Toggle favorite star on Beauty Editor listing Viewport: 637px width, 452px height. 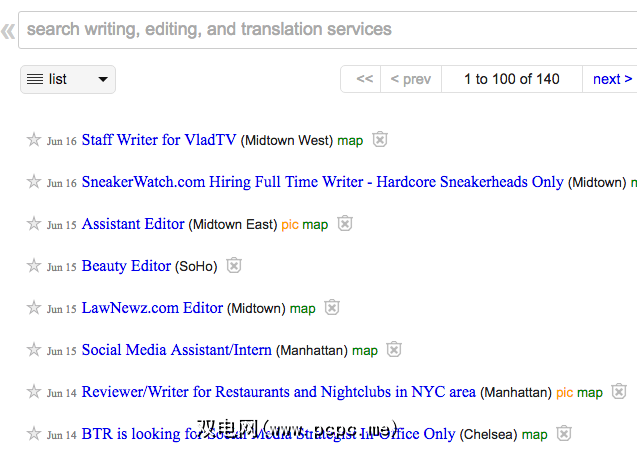coord(34,266)
